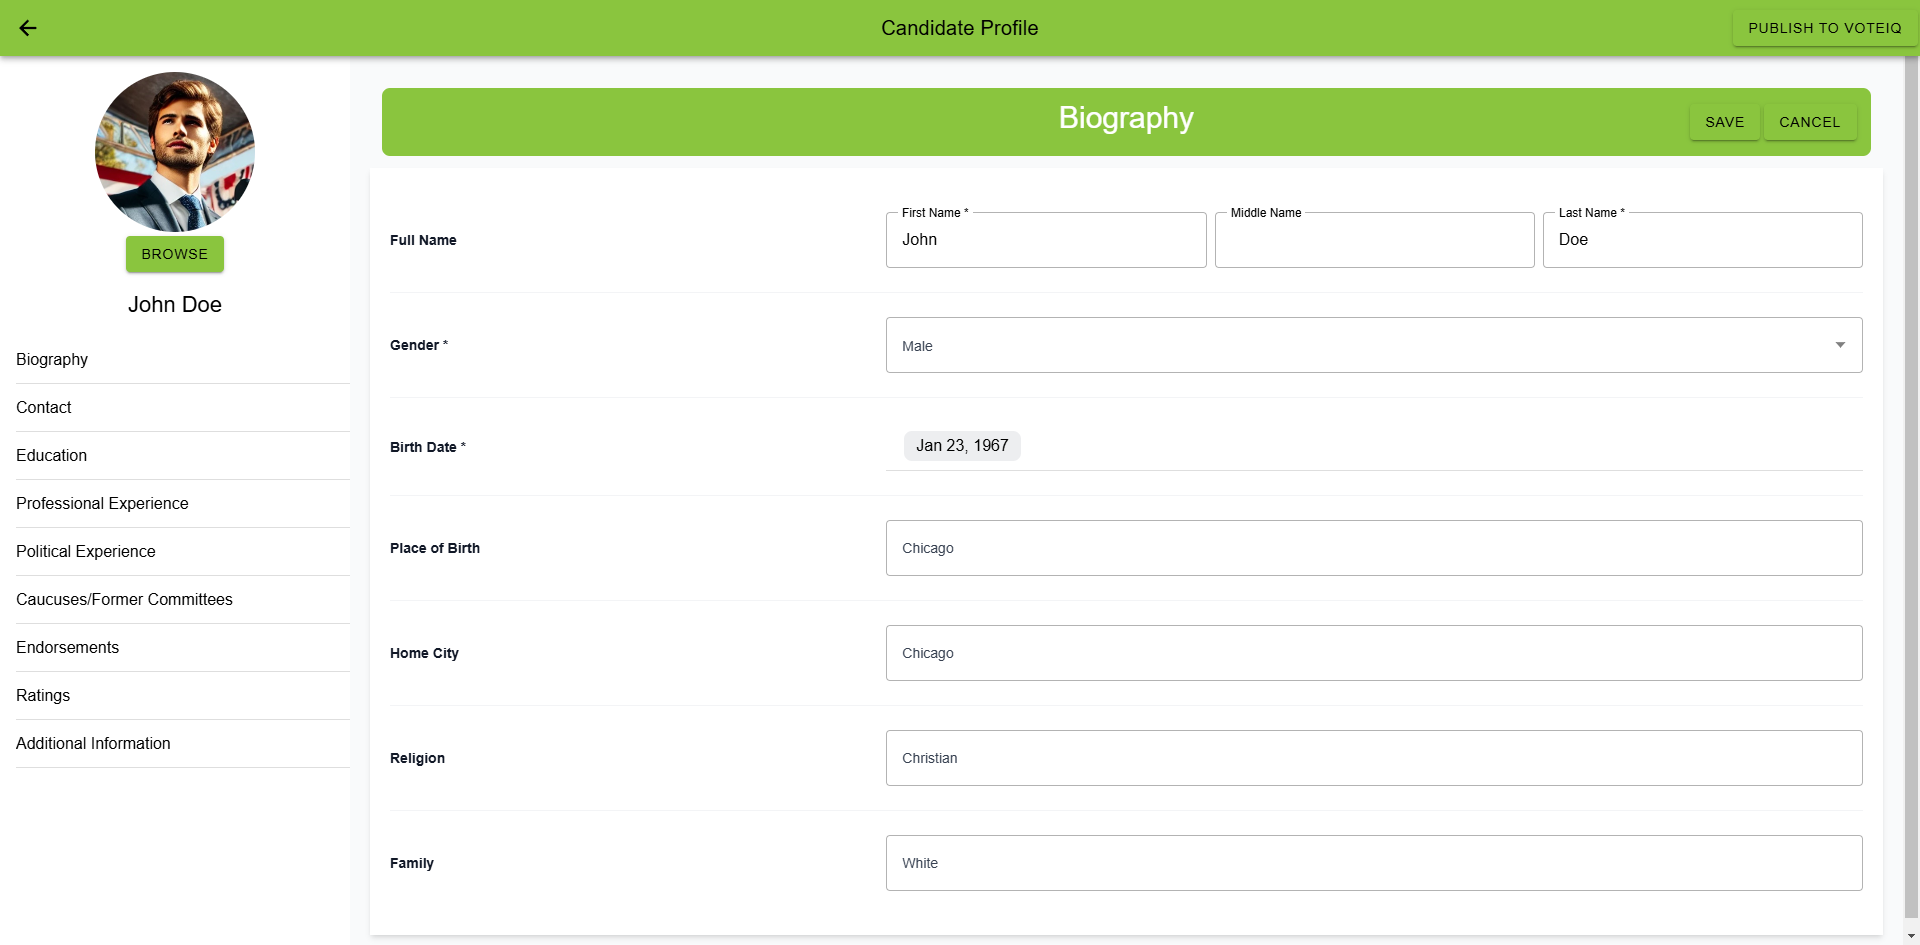Open the Endorsements section
The image size is (1920, 945).
pyautogui.click(x=68, y=647)
